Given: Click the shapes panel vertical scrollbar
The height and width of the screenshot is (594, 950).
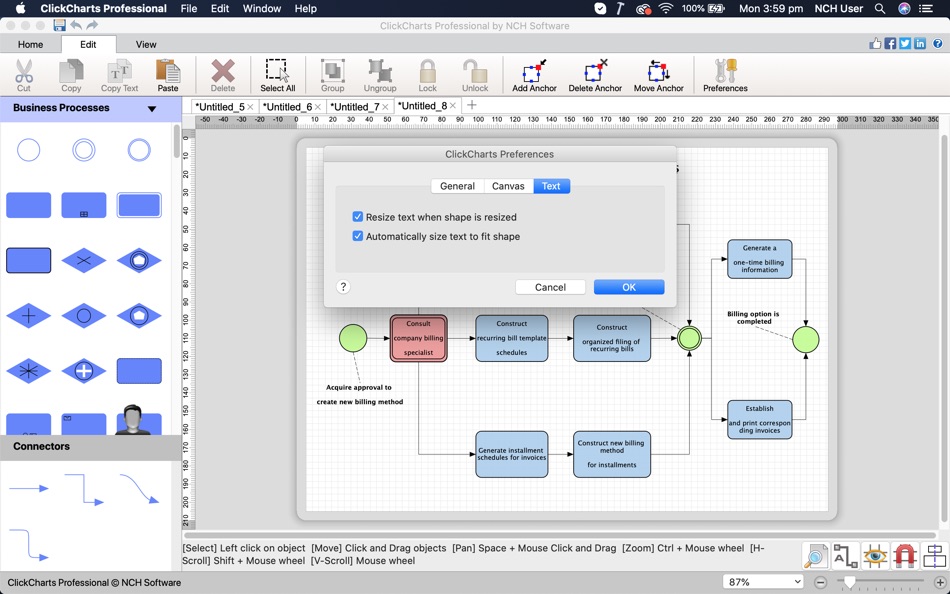Looking at the screenshot, I should pos(177,141).
